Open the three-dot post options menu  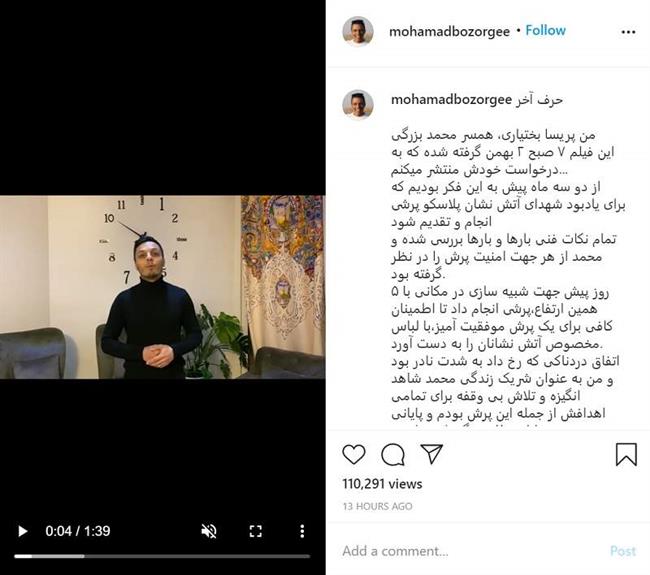coord(628,32)
